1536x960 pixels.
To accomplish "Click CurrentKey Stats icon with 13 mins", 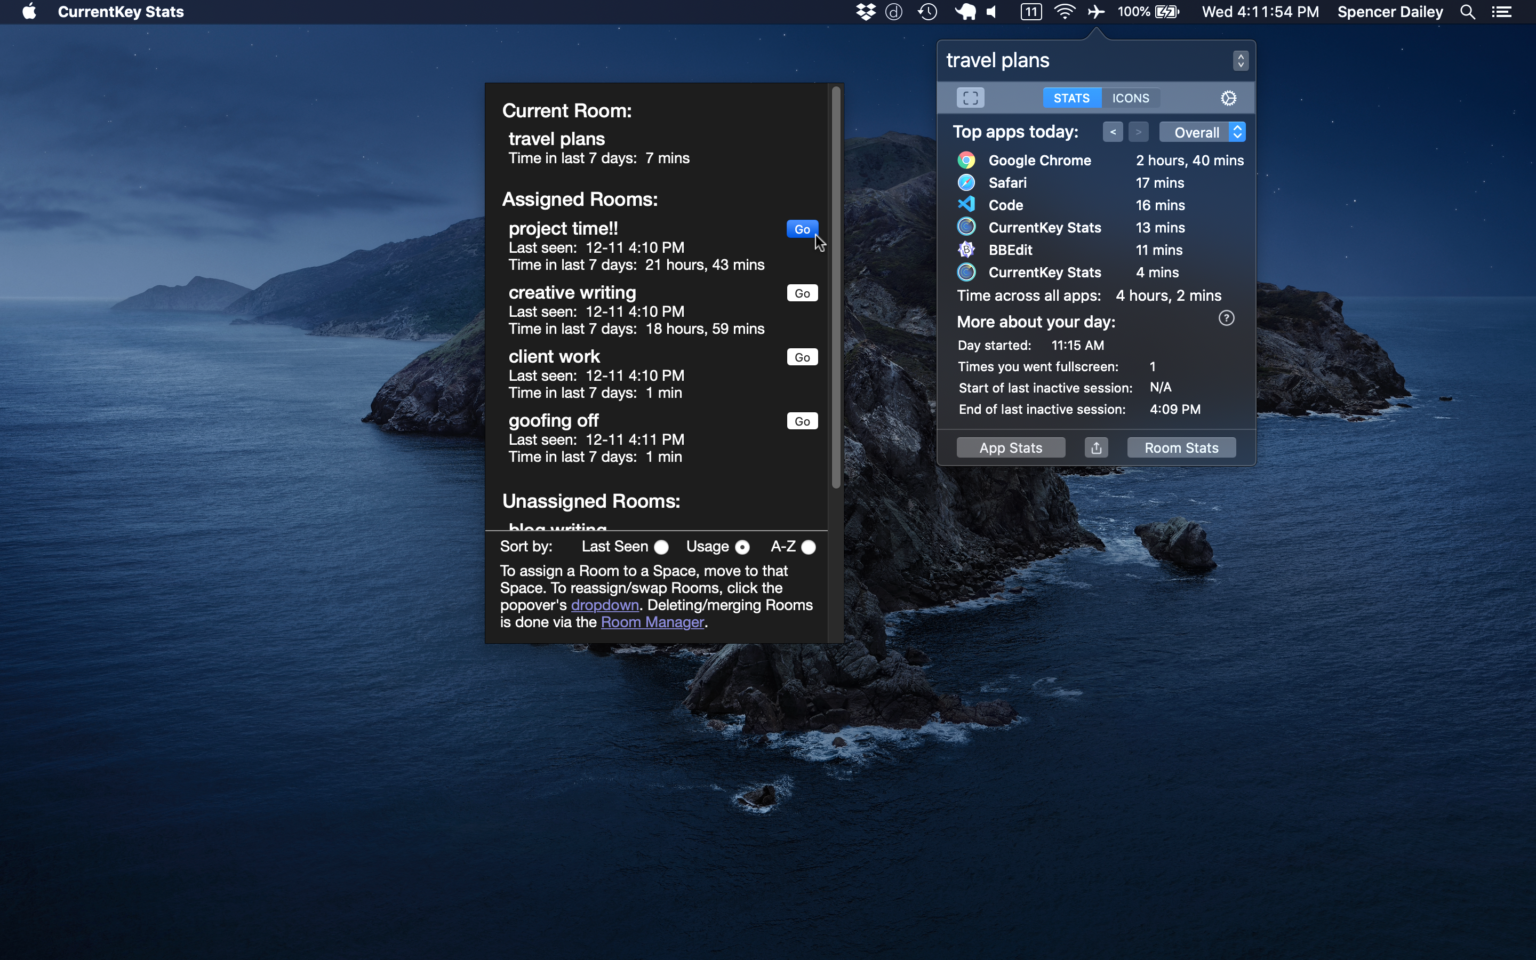I will click(x=966, y=227).
